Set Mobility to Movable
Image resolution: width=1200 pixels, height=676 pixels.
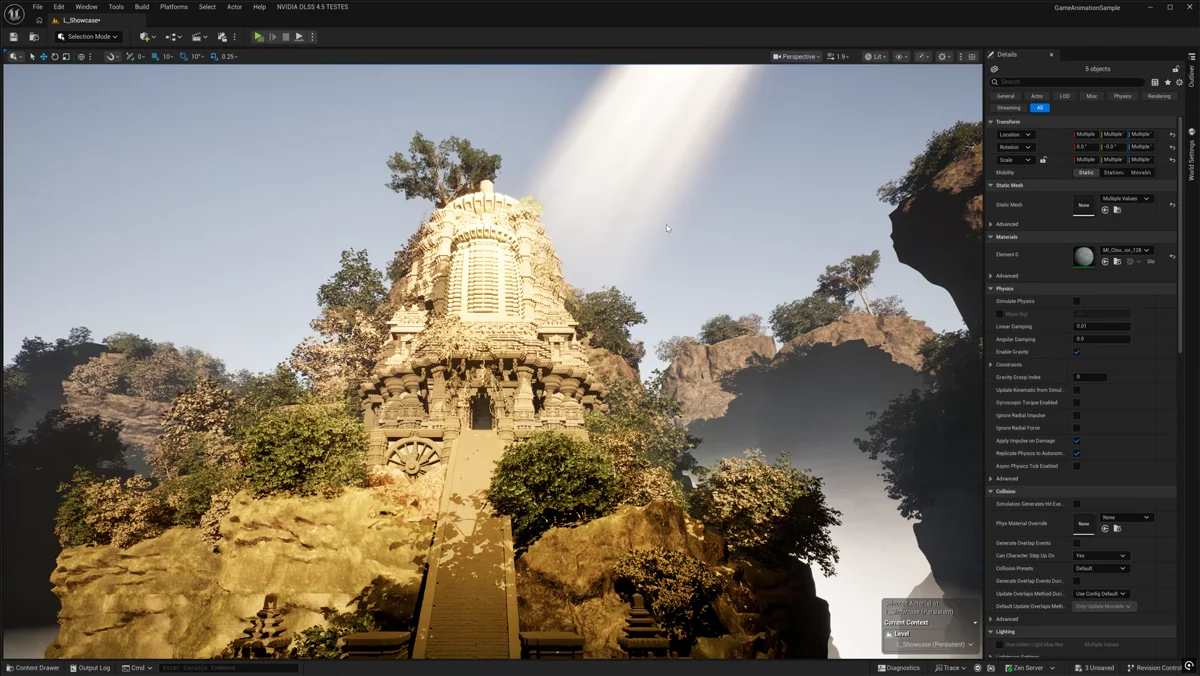(x=1141, y=172)
